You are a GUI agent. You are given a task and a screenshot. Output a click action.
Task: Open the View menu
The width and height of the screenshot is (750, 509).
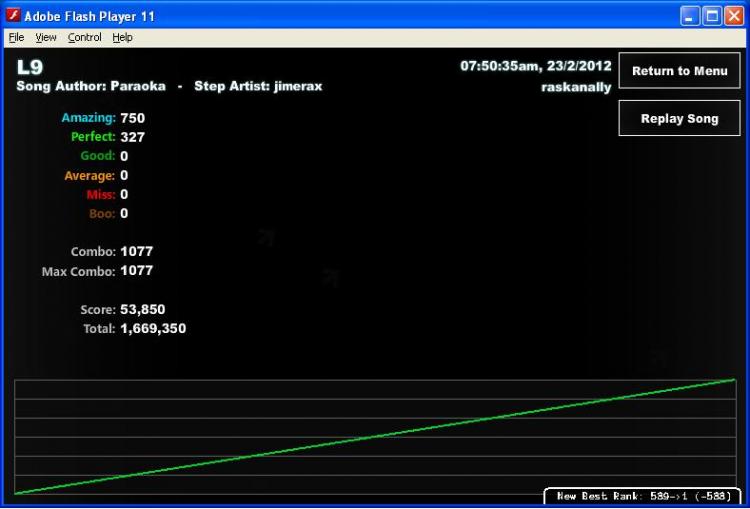click(46, 37)
